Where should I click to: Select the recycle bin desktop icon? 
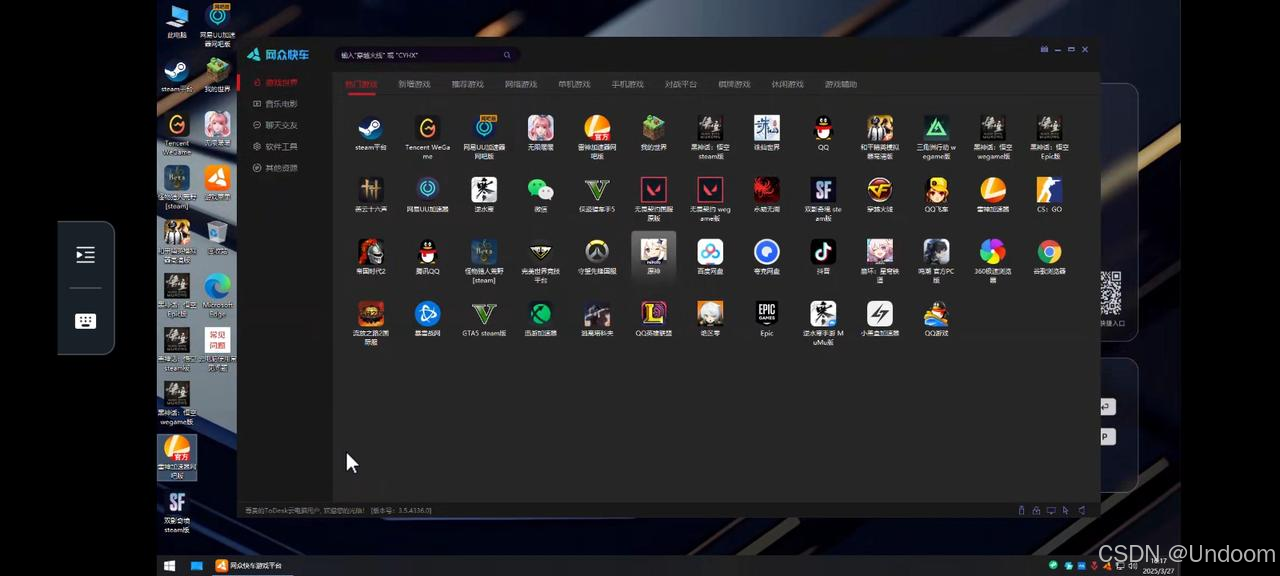click(217, 238)
